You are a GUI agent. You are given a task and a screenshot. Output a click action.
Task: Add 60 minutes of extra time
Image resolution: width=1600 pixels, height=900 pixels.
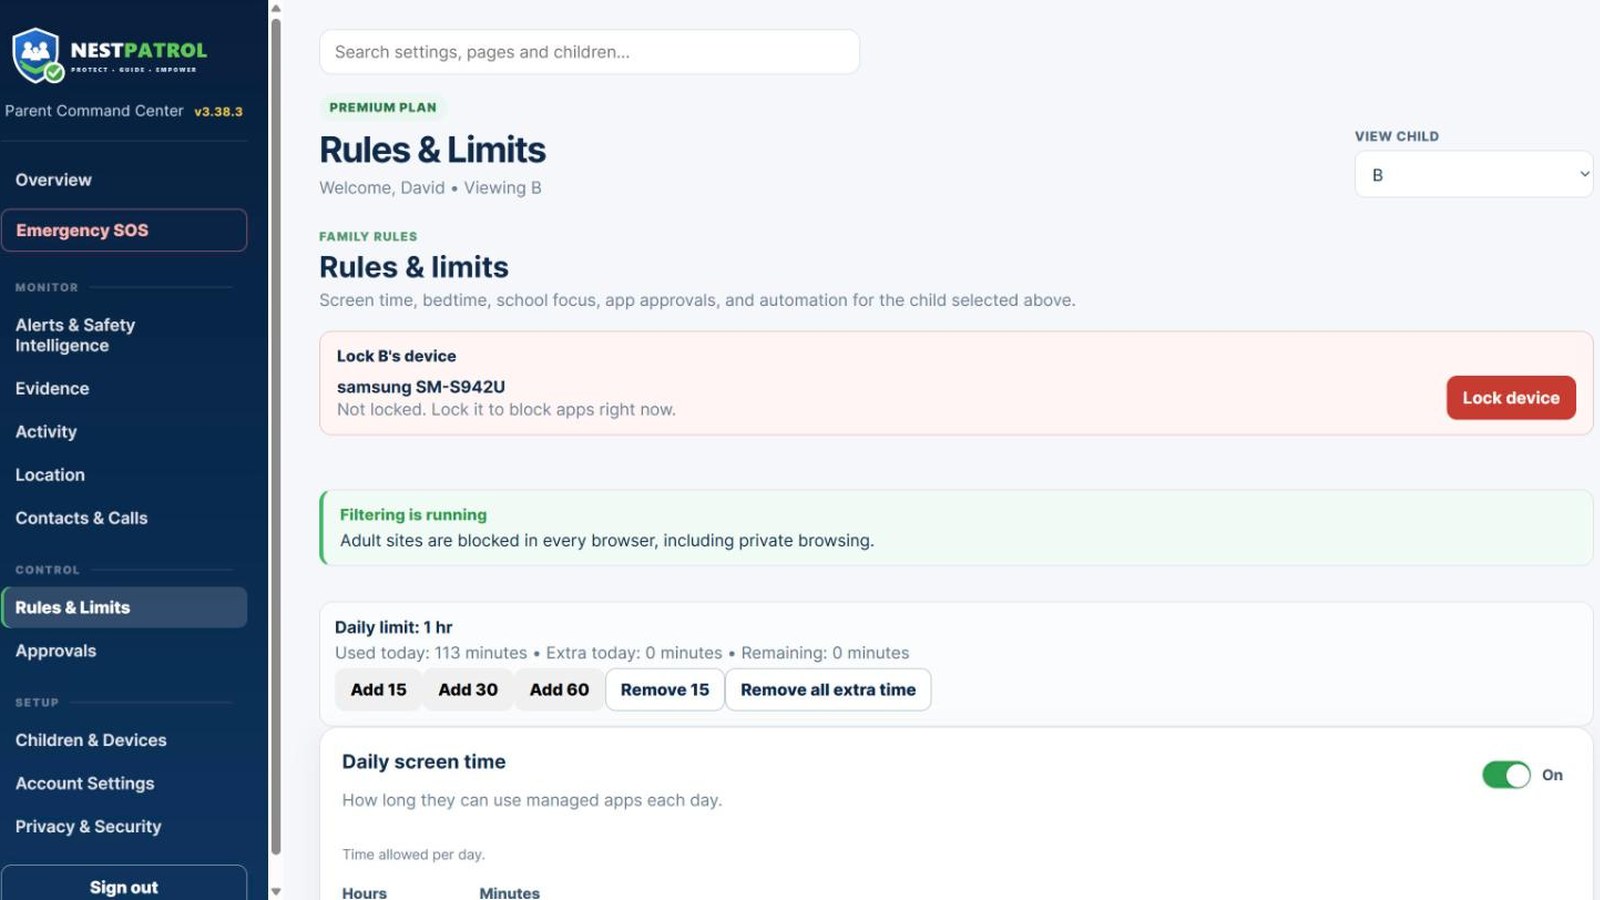[x=559, y=690]
